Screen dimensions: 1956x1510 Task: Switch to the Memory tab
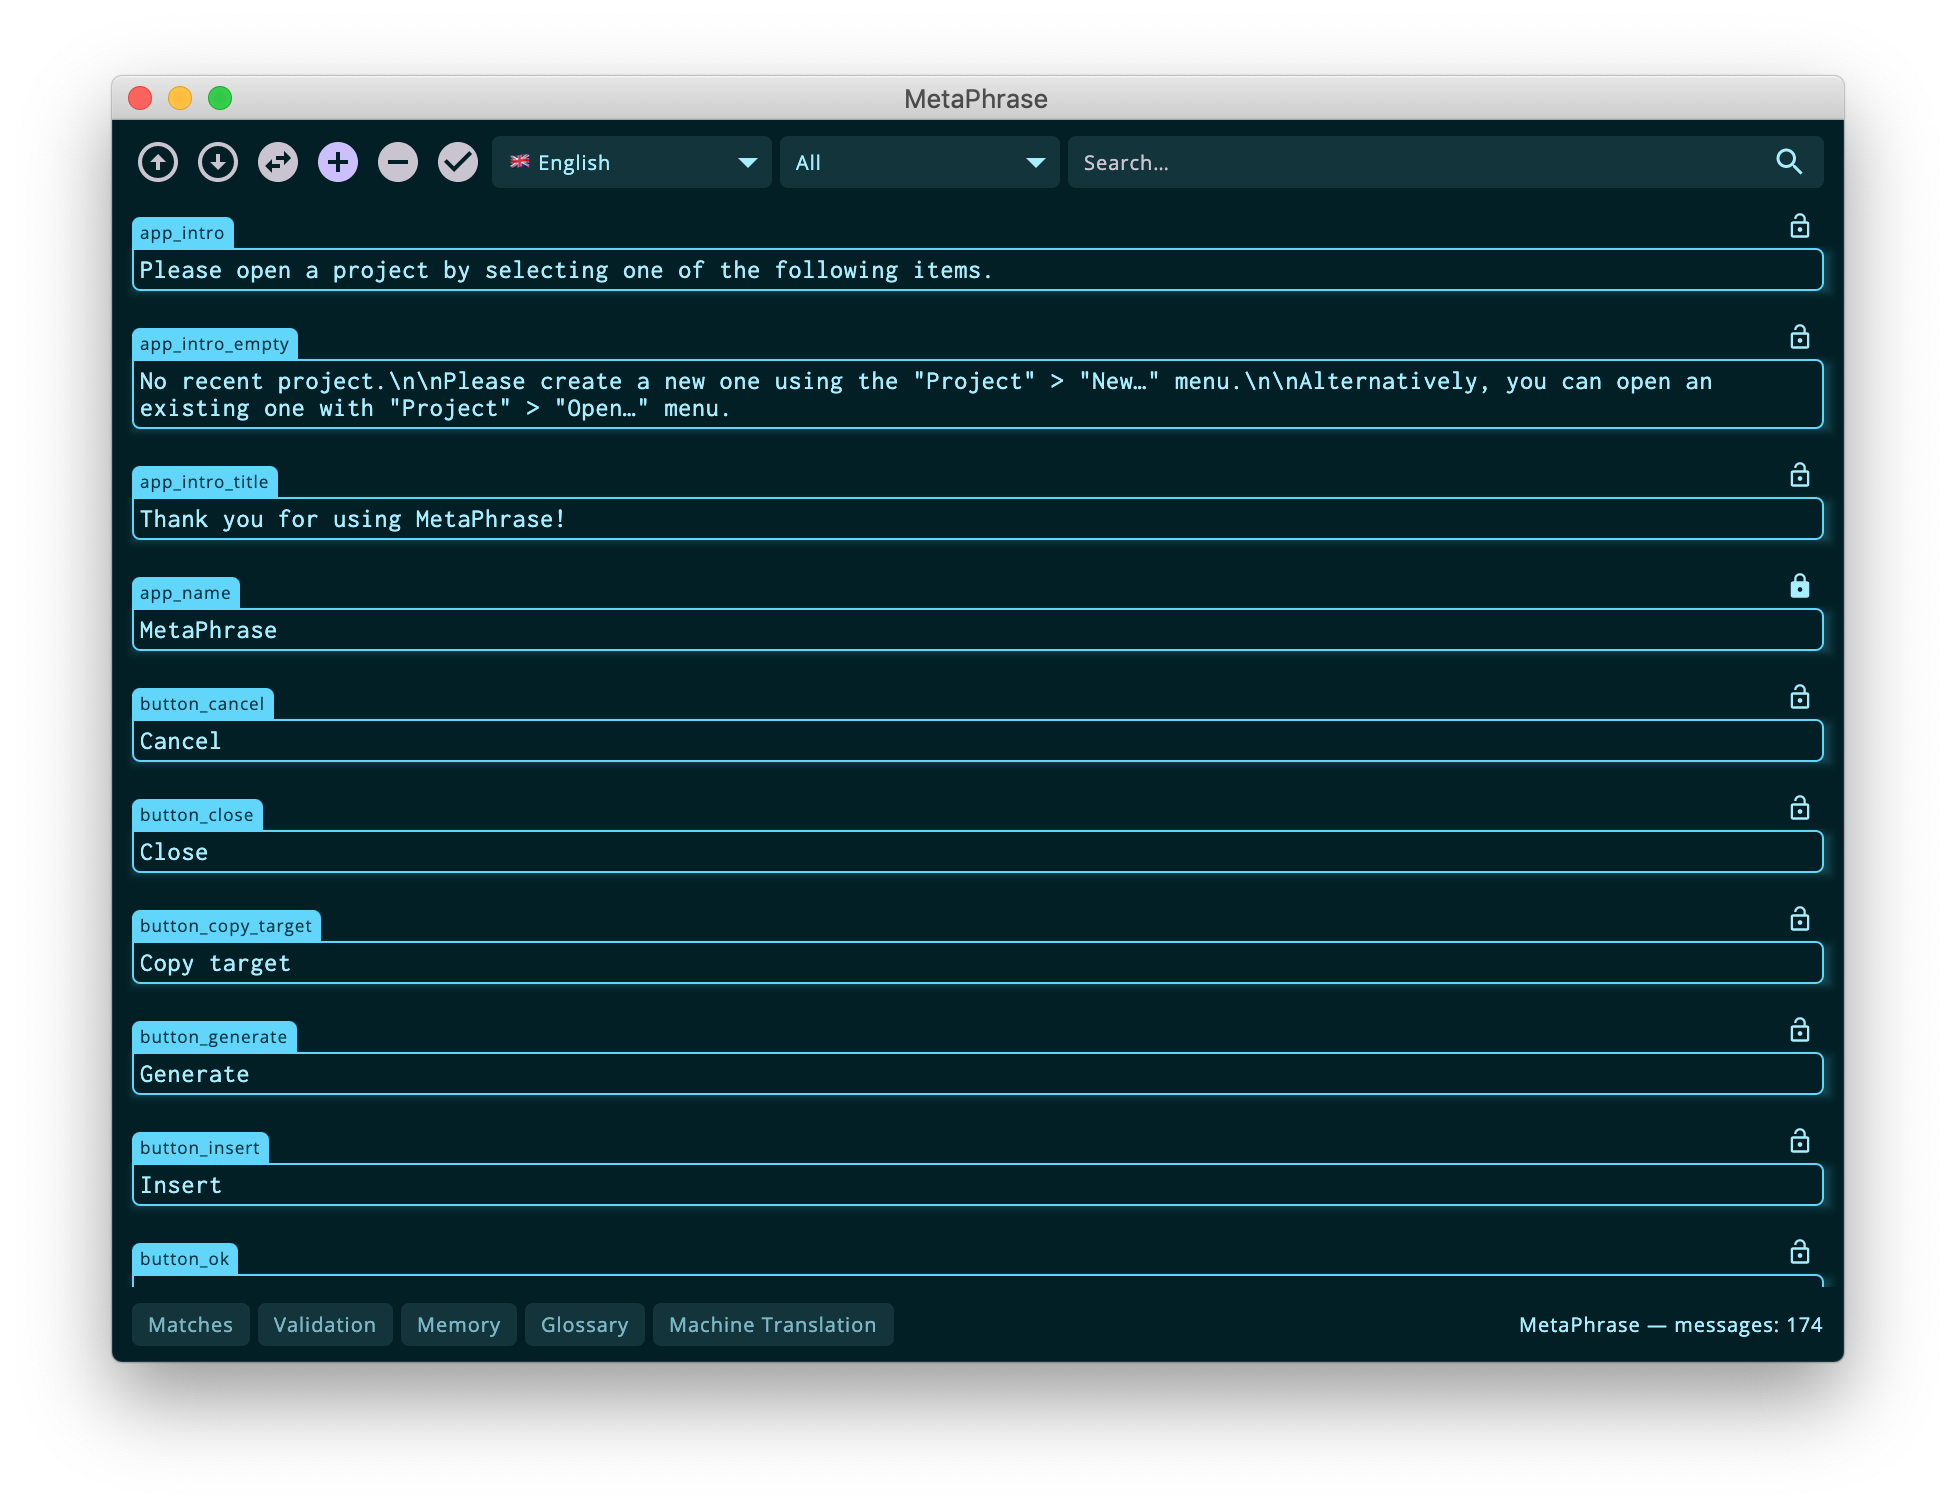tap(459, 1325)
